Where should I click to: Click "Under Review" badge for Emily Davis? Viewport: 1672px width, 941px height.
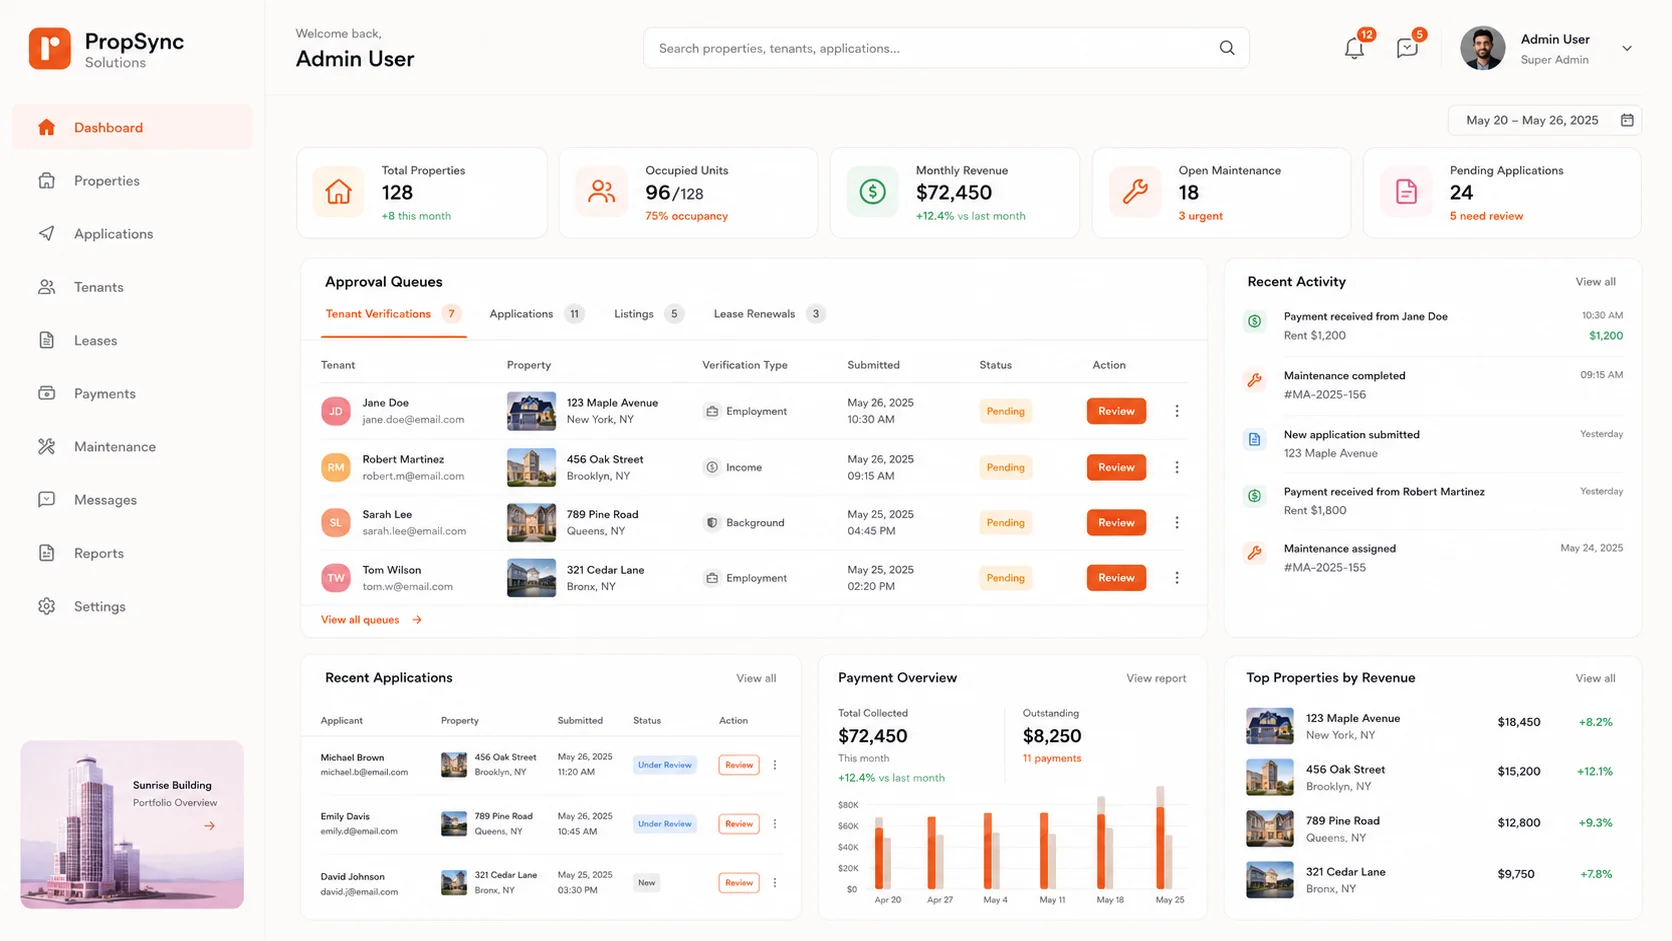tap(665, 824)
